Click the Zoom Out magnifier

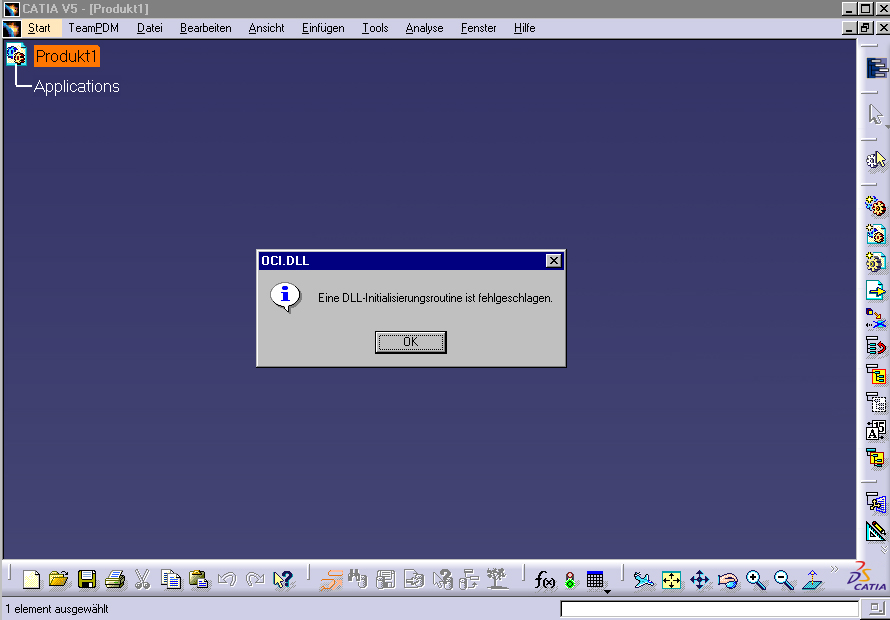click(784, 580)
